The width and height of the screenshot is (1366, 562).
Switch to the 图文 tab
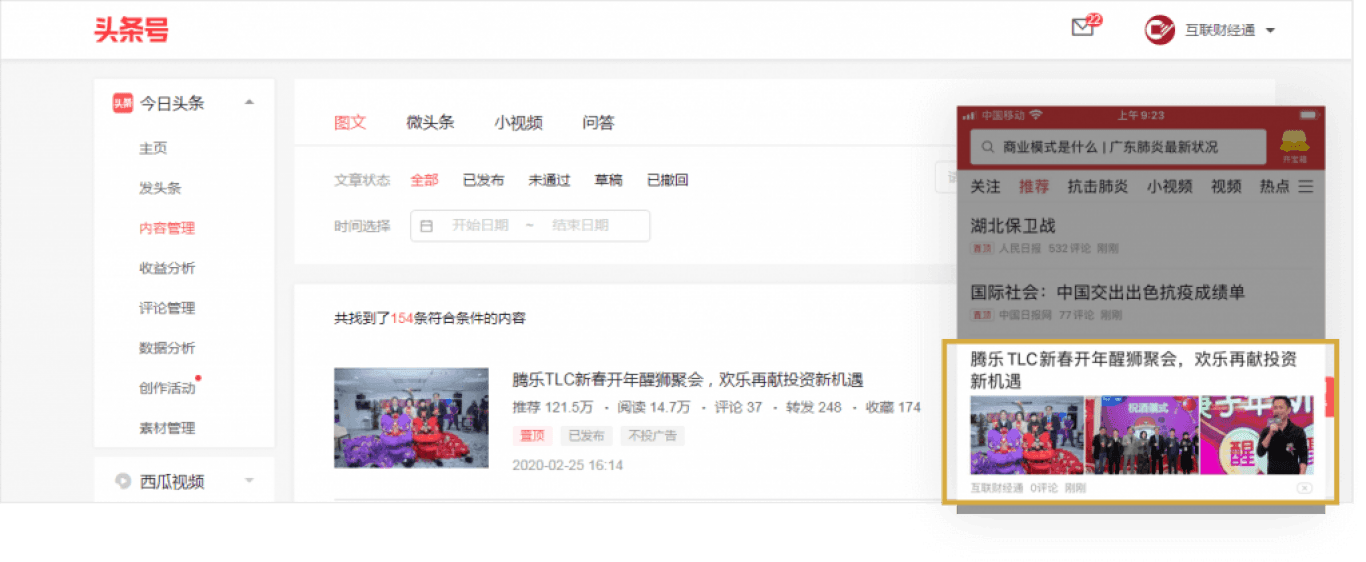click(x=350, y=123)
